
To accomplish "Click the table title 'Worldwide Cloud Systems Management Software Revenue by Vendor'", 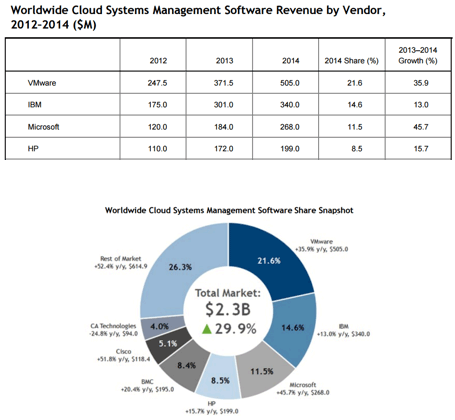I will (x=198, y=17).
